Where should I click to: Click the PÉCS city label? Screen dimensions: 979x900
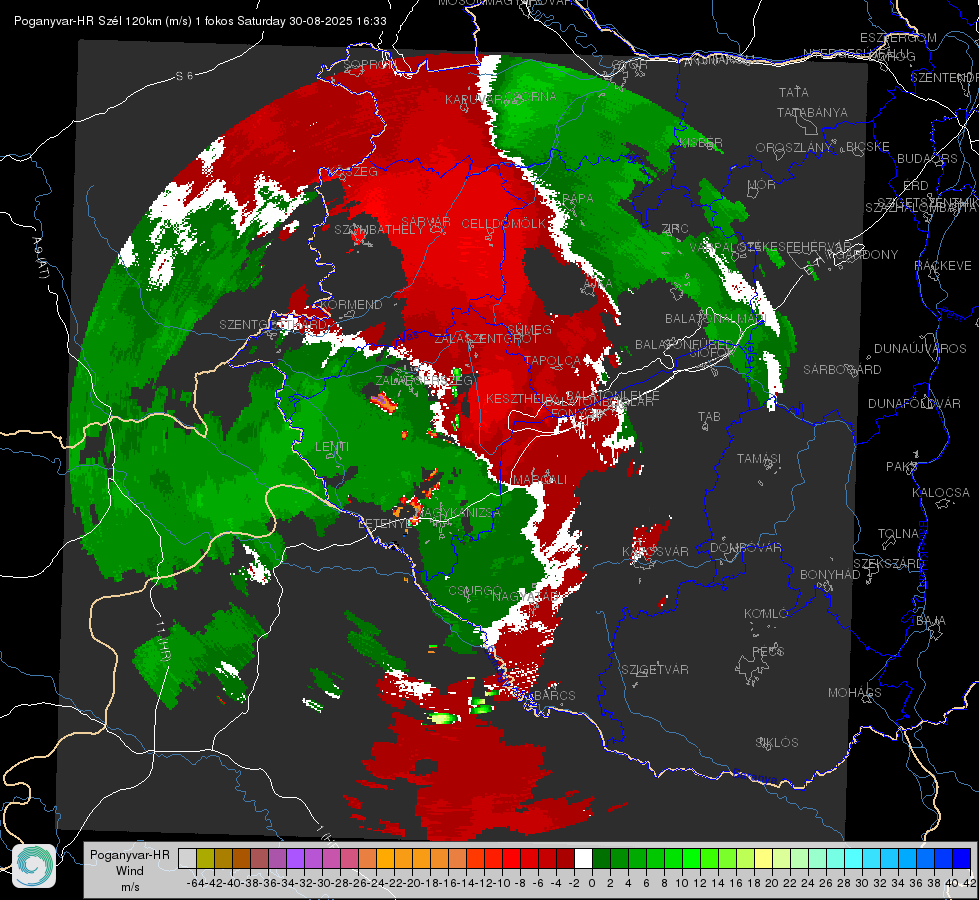pos(768,652)
